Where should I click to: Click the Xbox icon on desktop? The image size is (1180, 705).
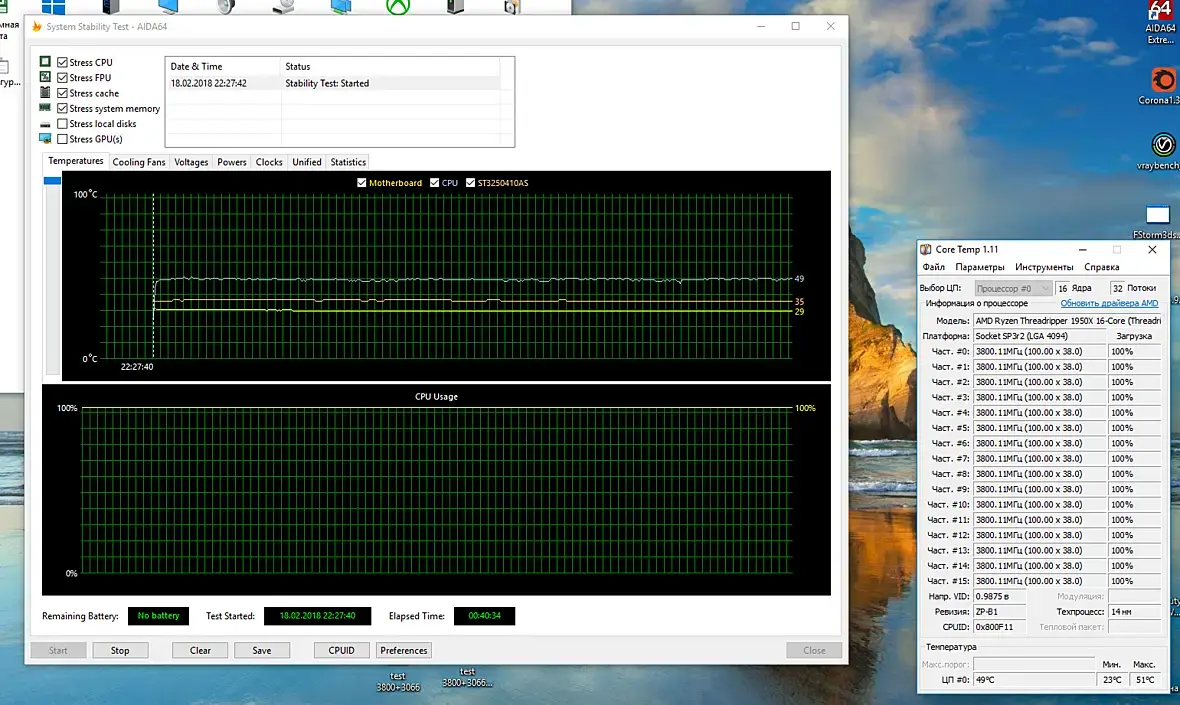click(398, 7)
